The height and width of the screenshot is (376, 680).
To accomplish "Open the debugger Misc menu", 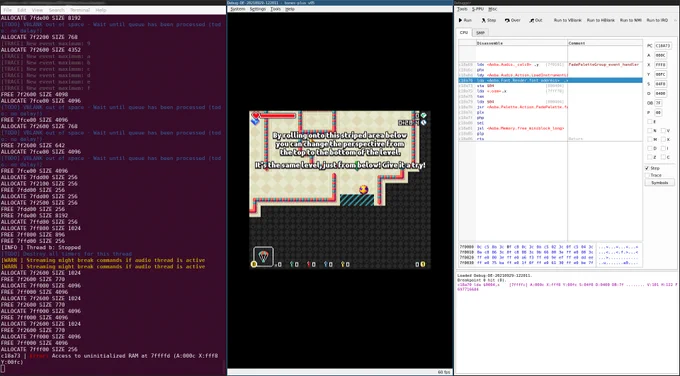I will coord(493,9).
